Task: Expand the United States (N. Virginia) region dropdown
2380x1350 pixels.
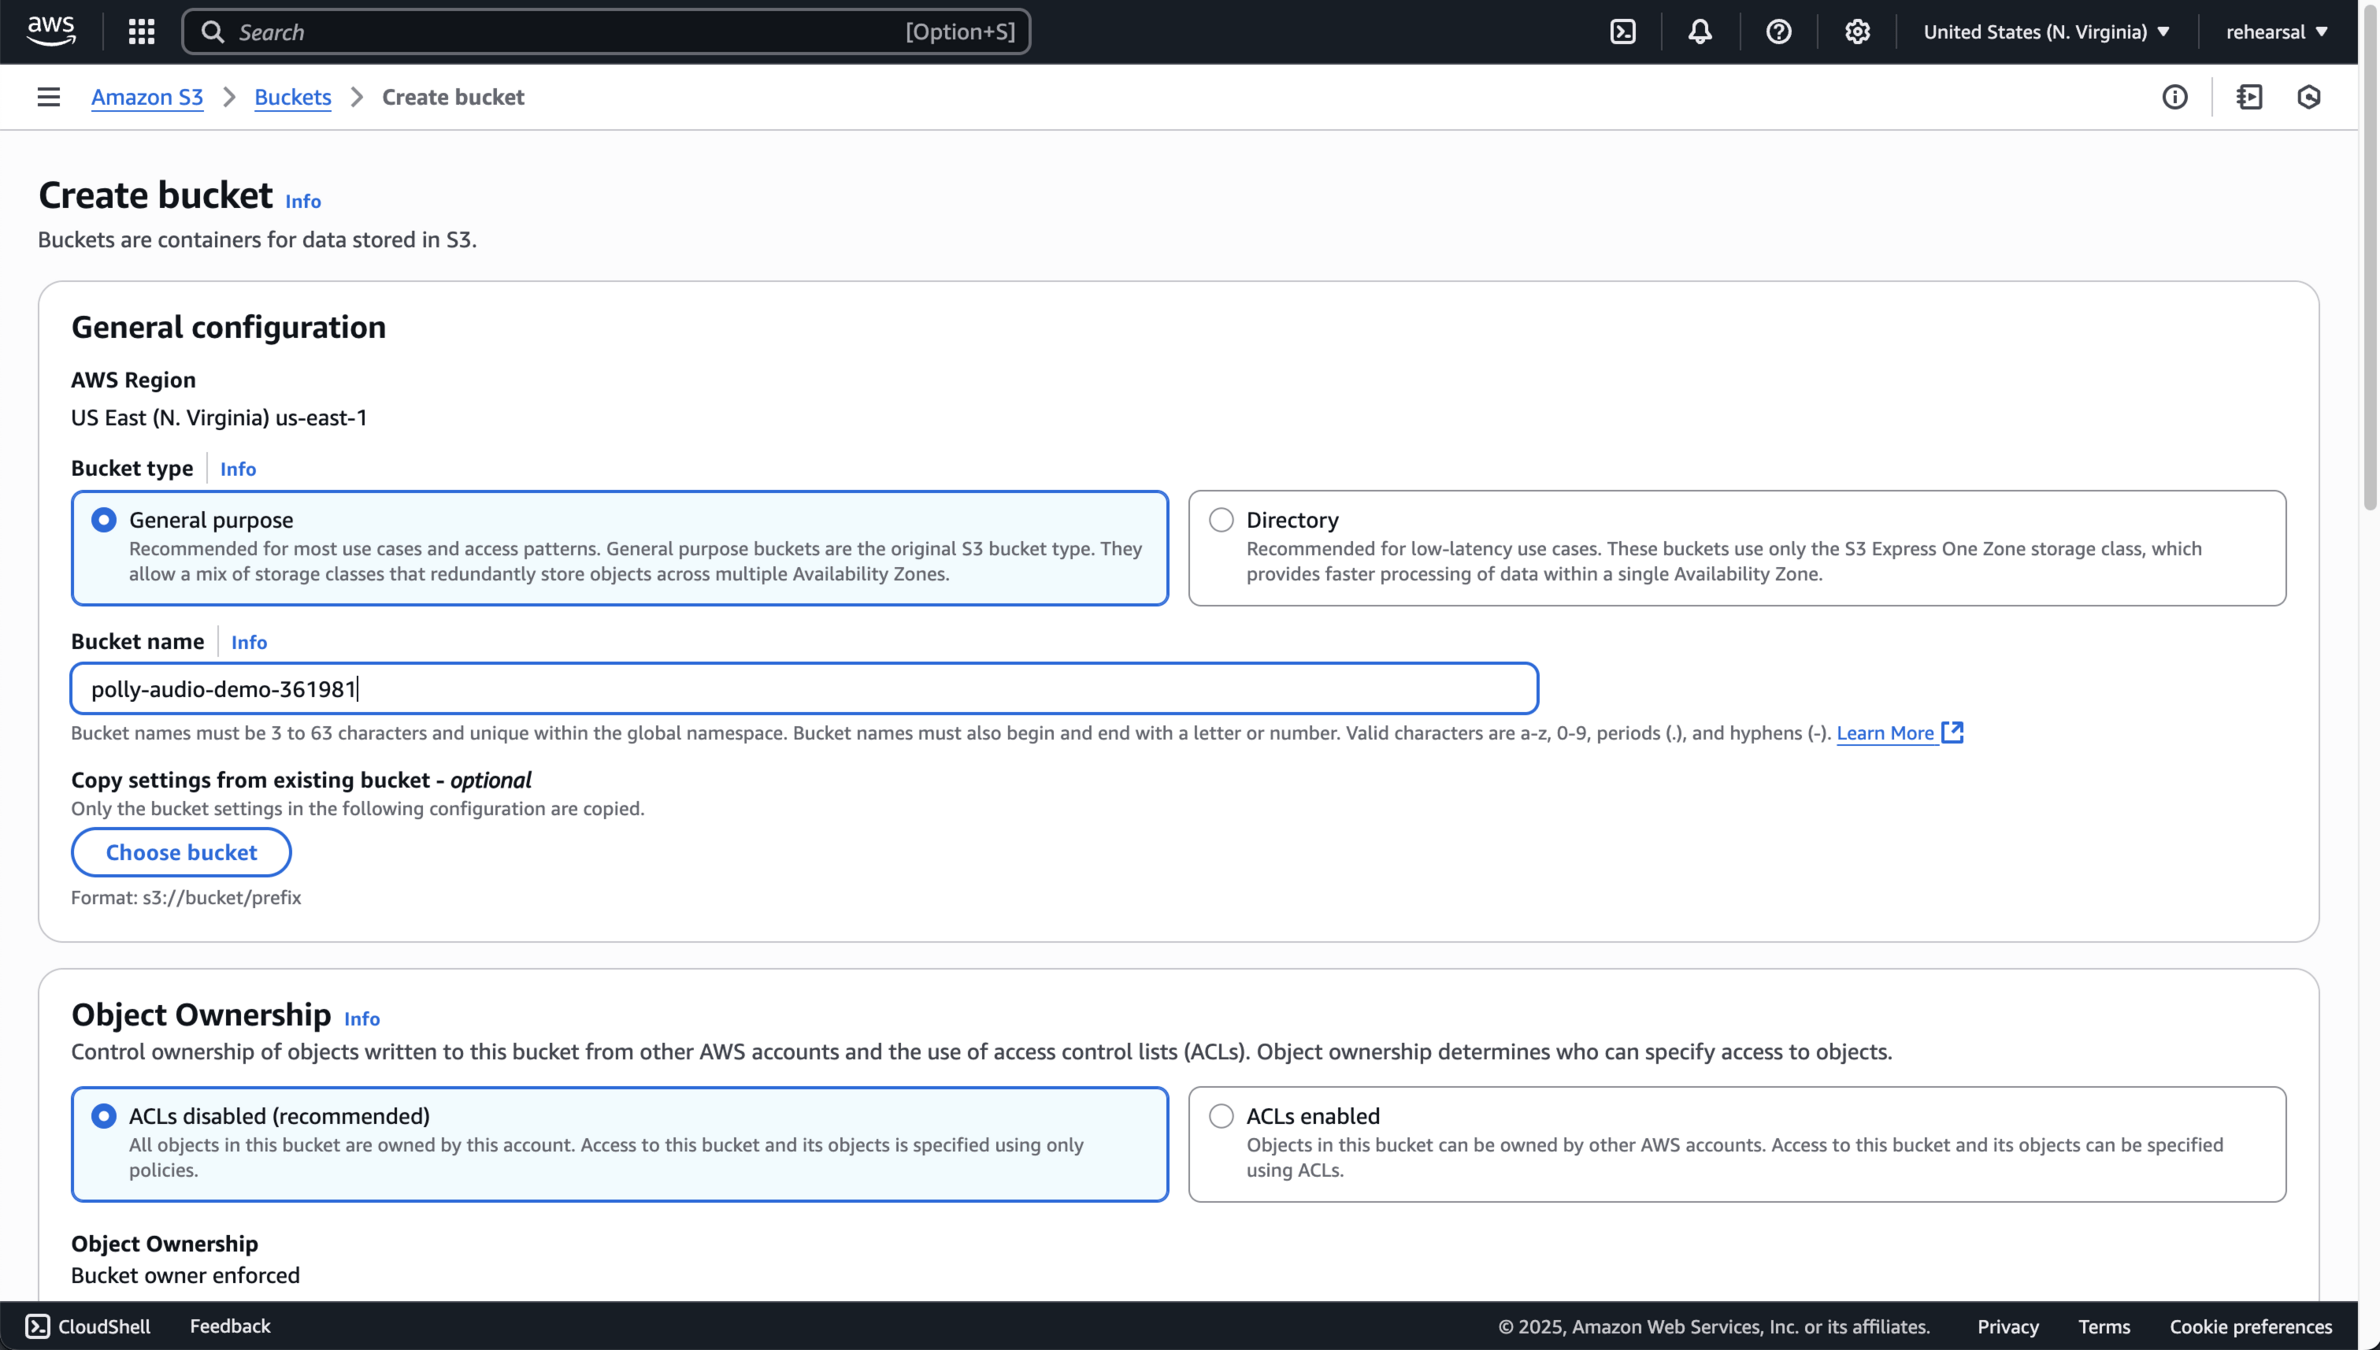Action: pyautogui.click(x=2046, y=32)
